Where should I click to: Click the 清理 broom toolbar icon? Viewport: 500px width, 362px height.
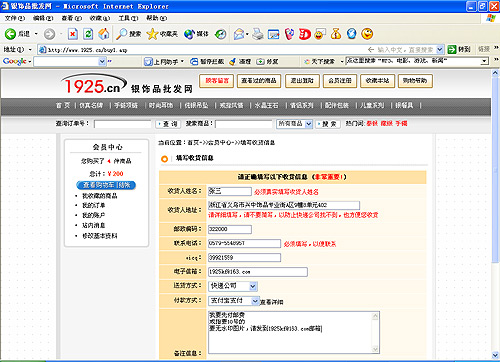(x=233, y=62)
